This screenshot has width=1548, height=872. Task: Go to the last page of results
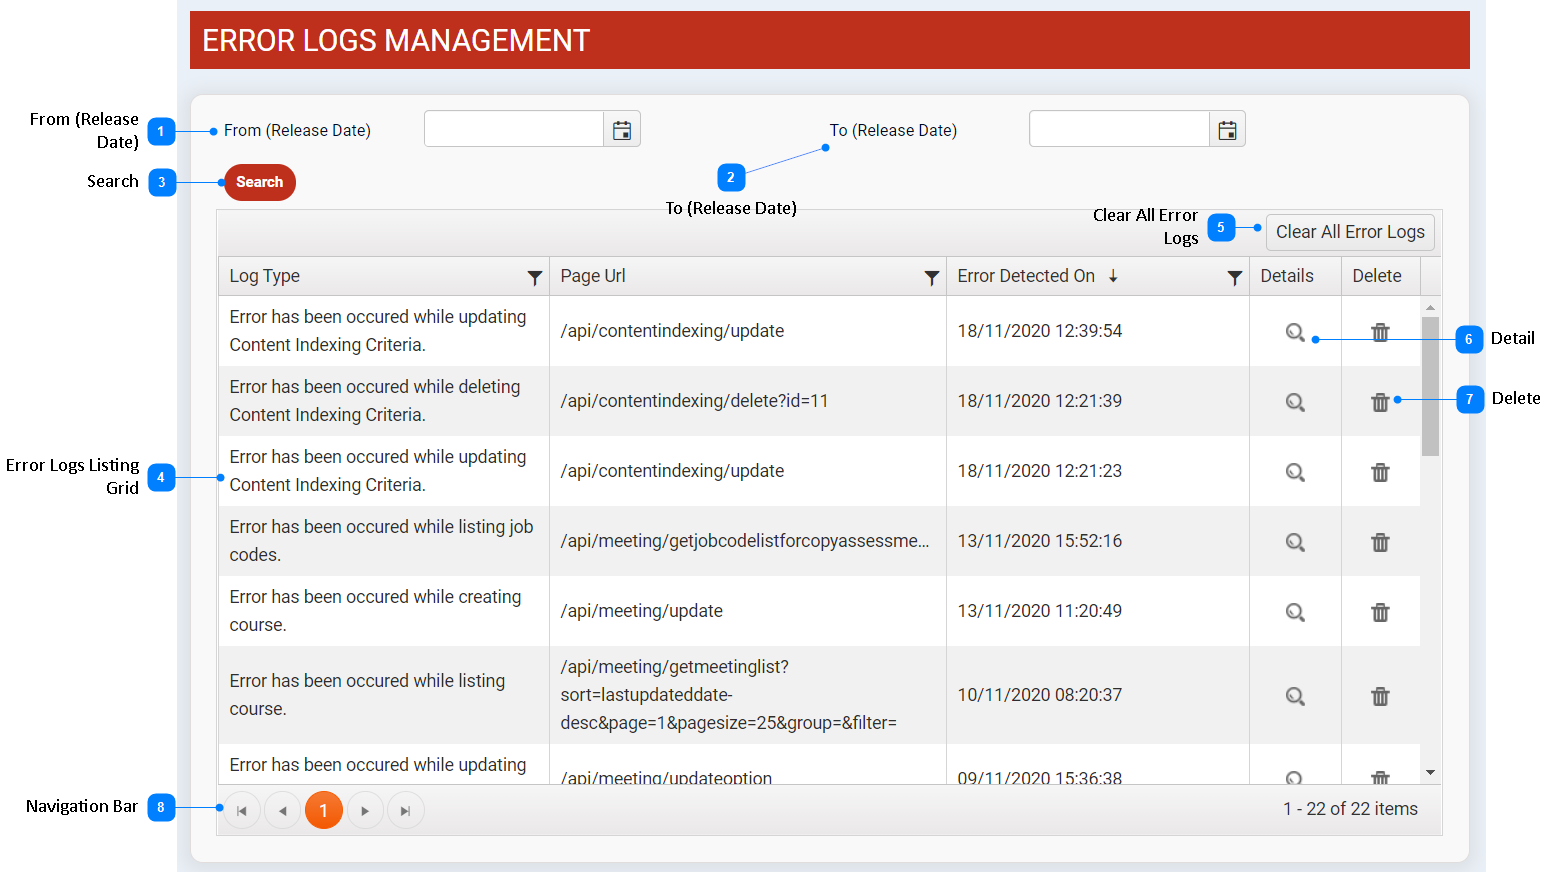(405, 811)
